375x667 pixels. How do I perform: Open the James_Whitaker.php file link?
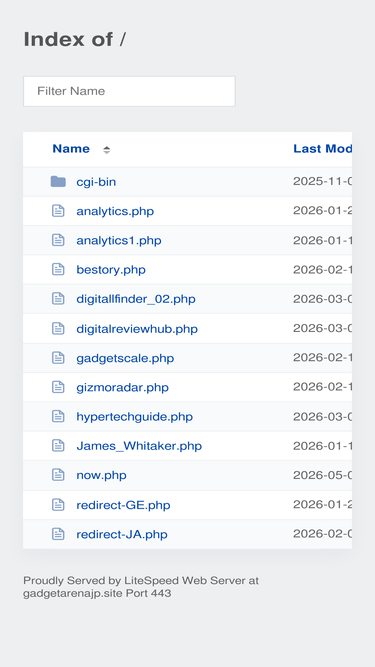click(x=139, y=446)
